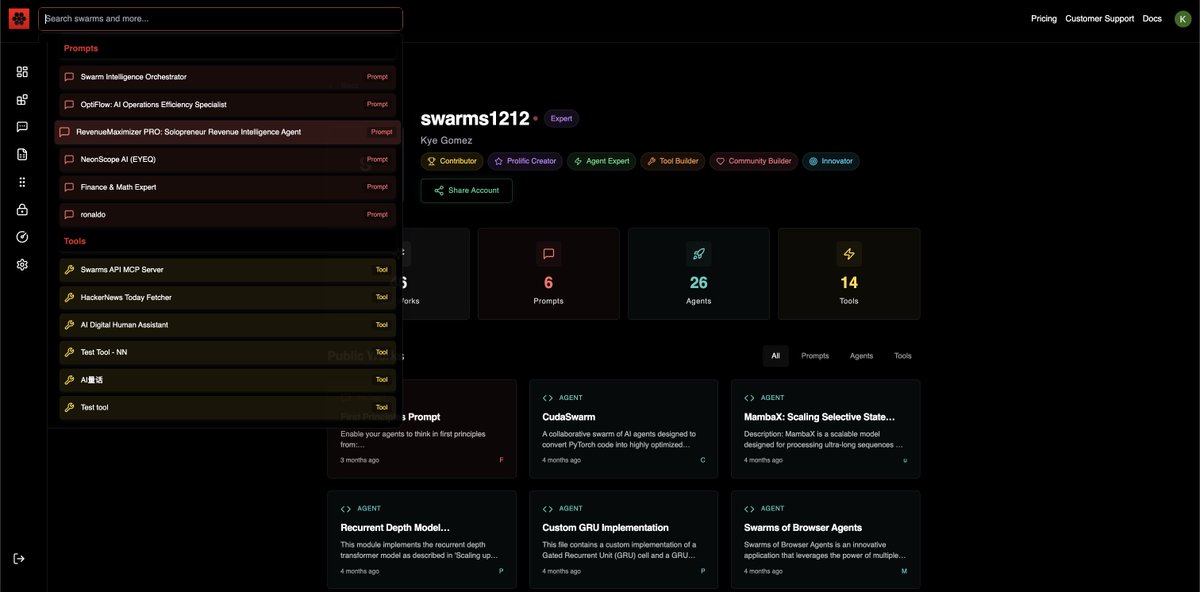Focus the Search swarms and more field
The image size is (1200, 592).
(x=220, y=19)
